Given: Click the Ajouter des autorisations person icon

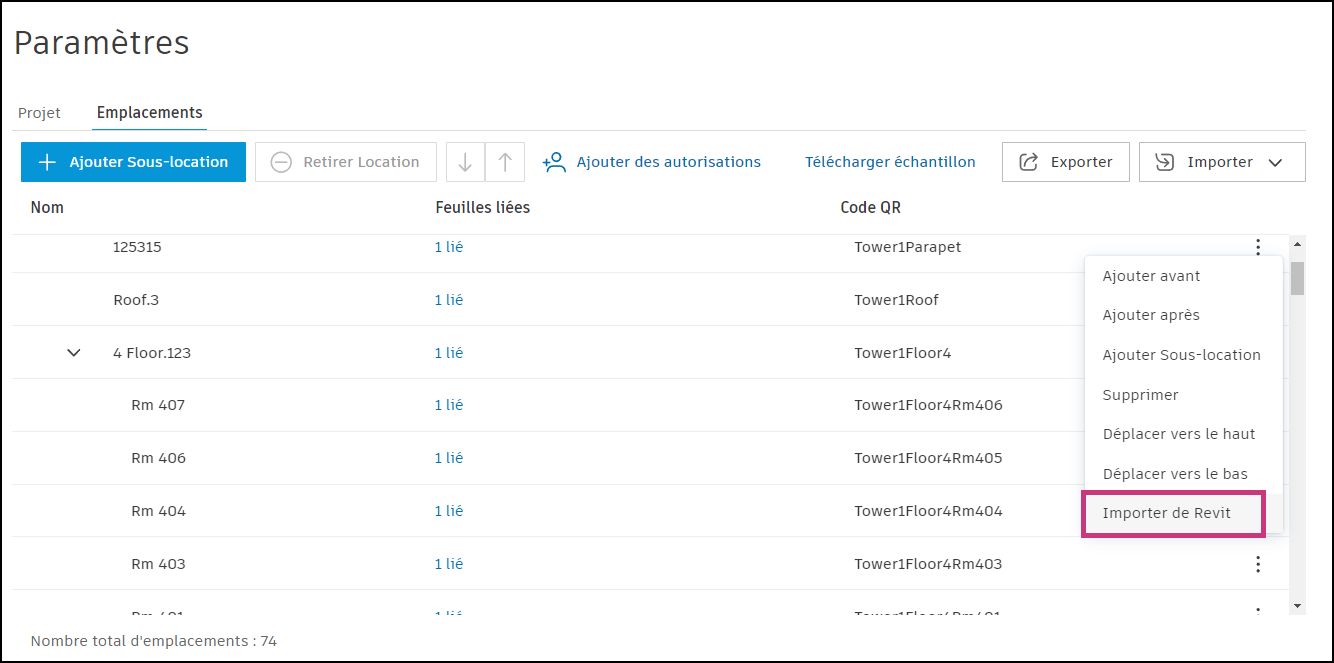Looking at the screenshot, I should tap(555, 162).
